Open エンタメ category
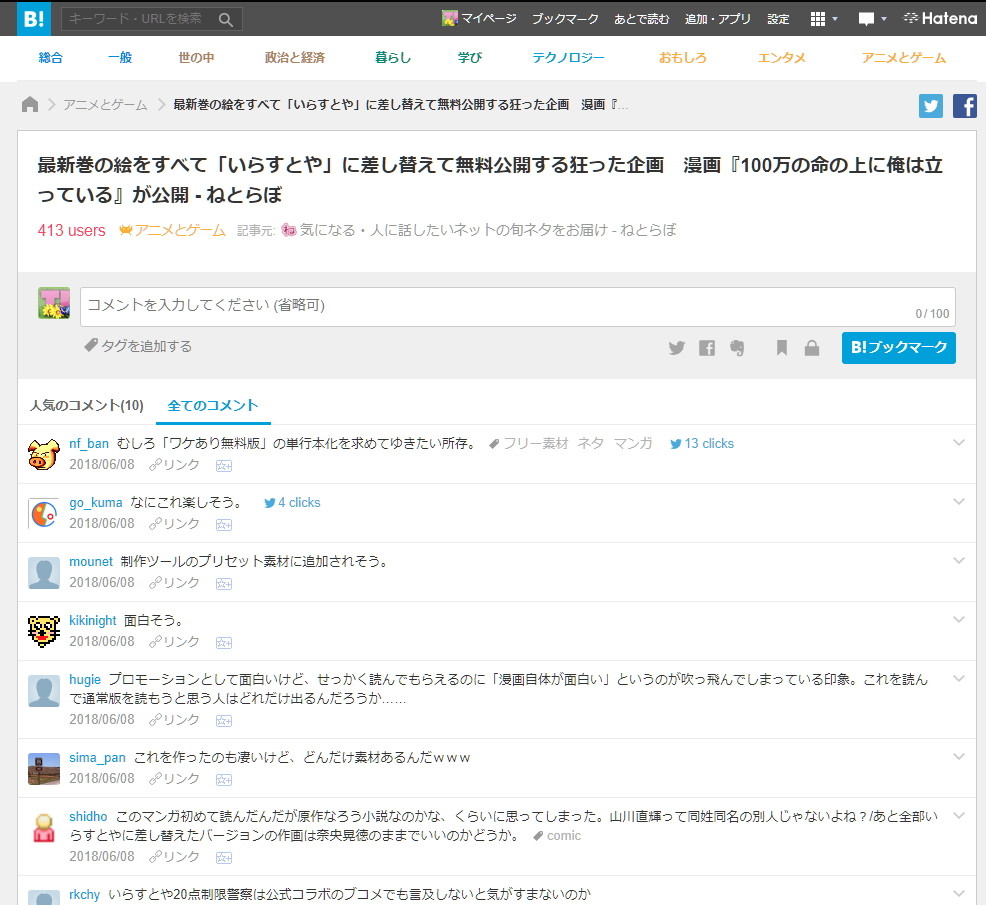The width and height of the screenshot is (986, 905). click(782, 58)
